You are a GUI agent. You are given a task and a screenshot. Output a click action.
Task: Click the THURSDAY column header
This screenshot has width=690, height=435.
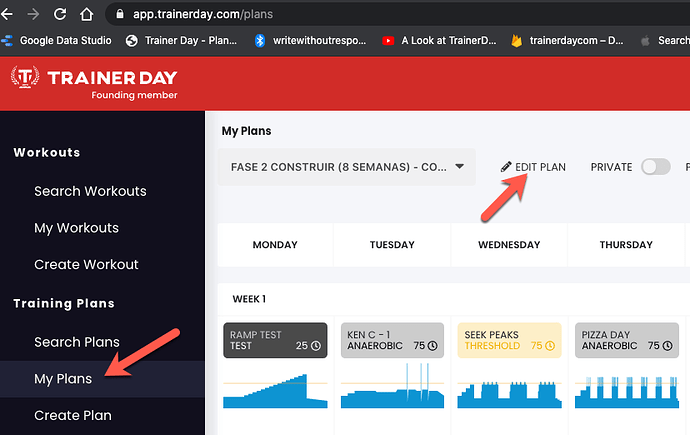[x=626, y=245]
